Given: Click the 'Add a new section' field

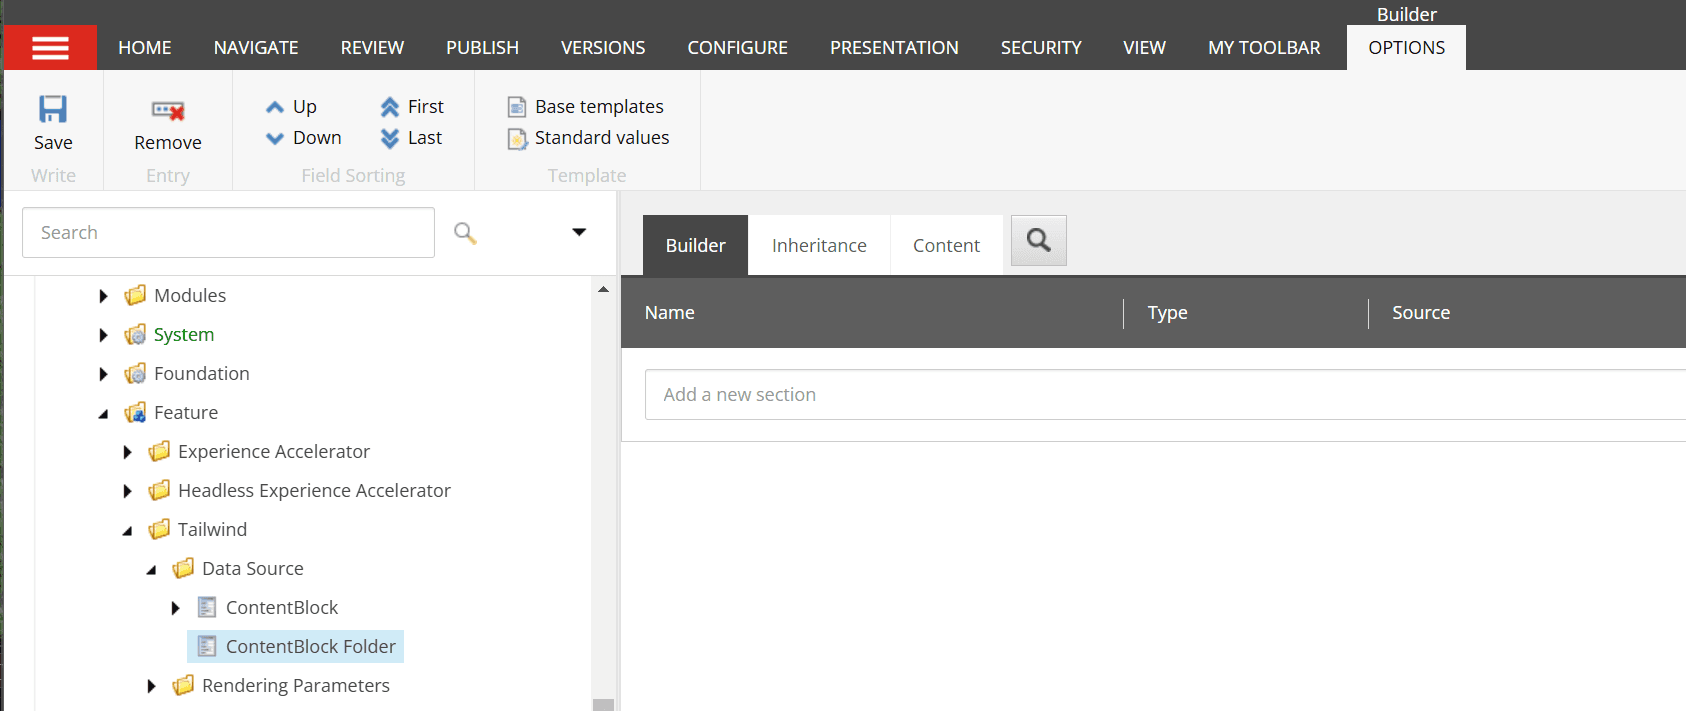Looking at the screenshot, I should click(x=1160, y=395).
